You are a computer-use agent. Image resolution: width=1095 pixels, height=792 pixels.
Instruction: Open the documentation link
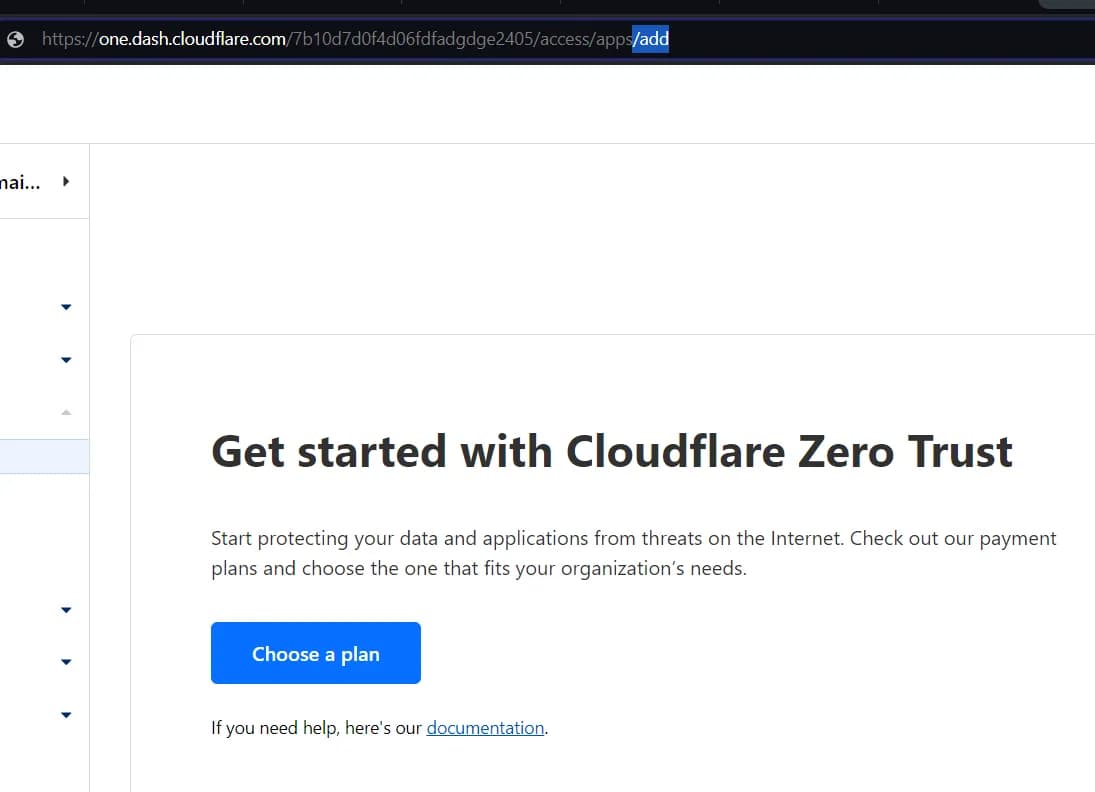485,728
